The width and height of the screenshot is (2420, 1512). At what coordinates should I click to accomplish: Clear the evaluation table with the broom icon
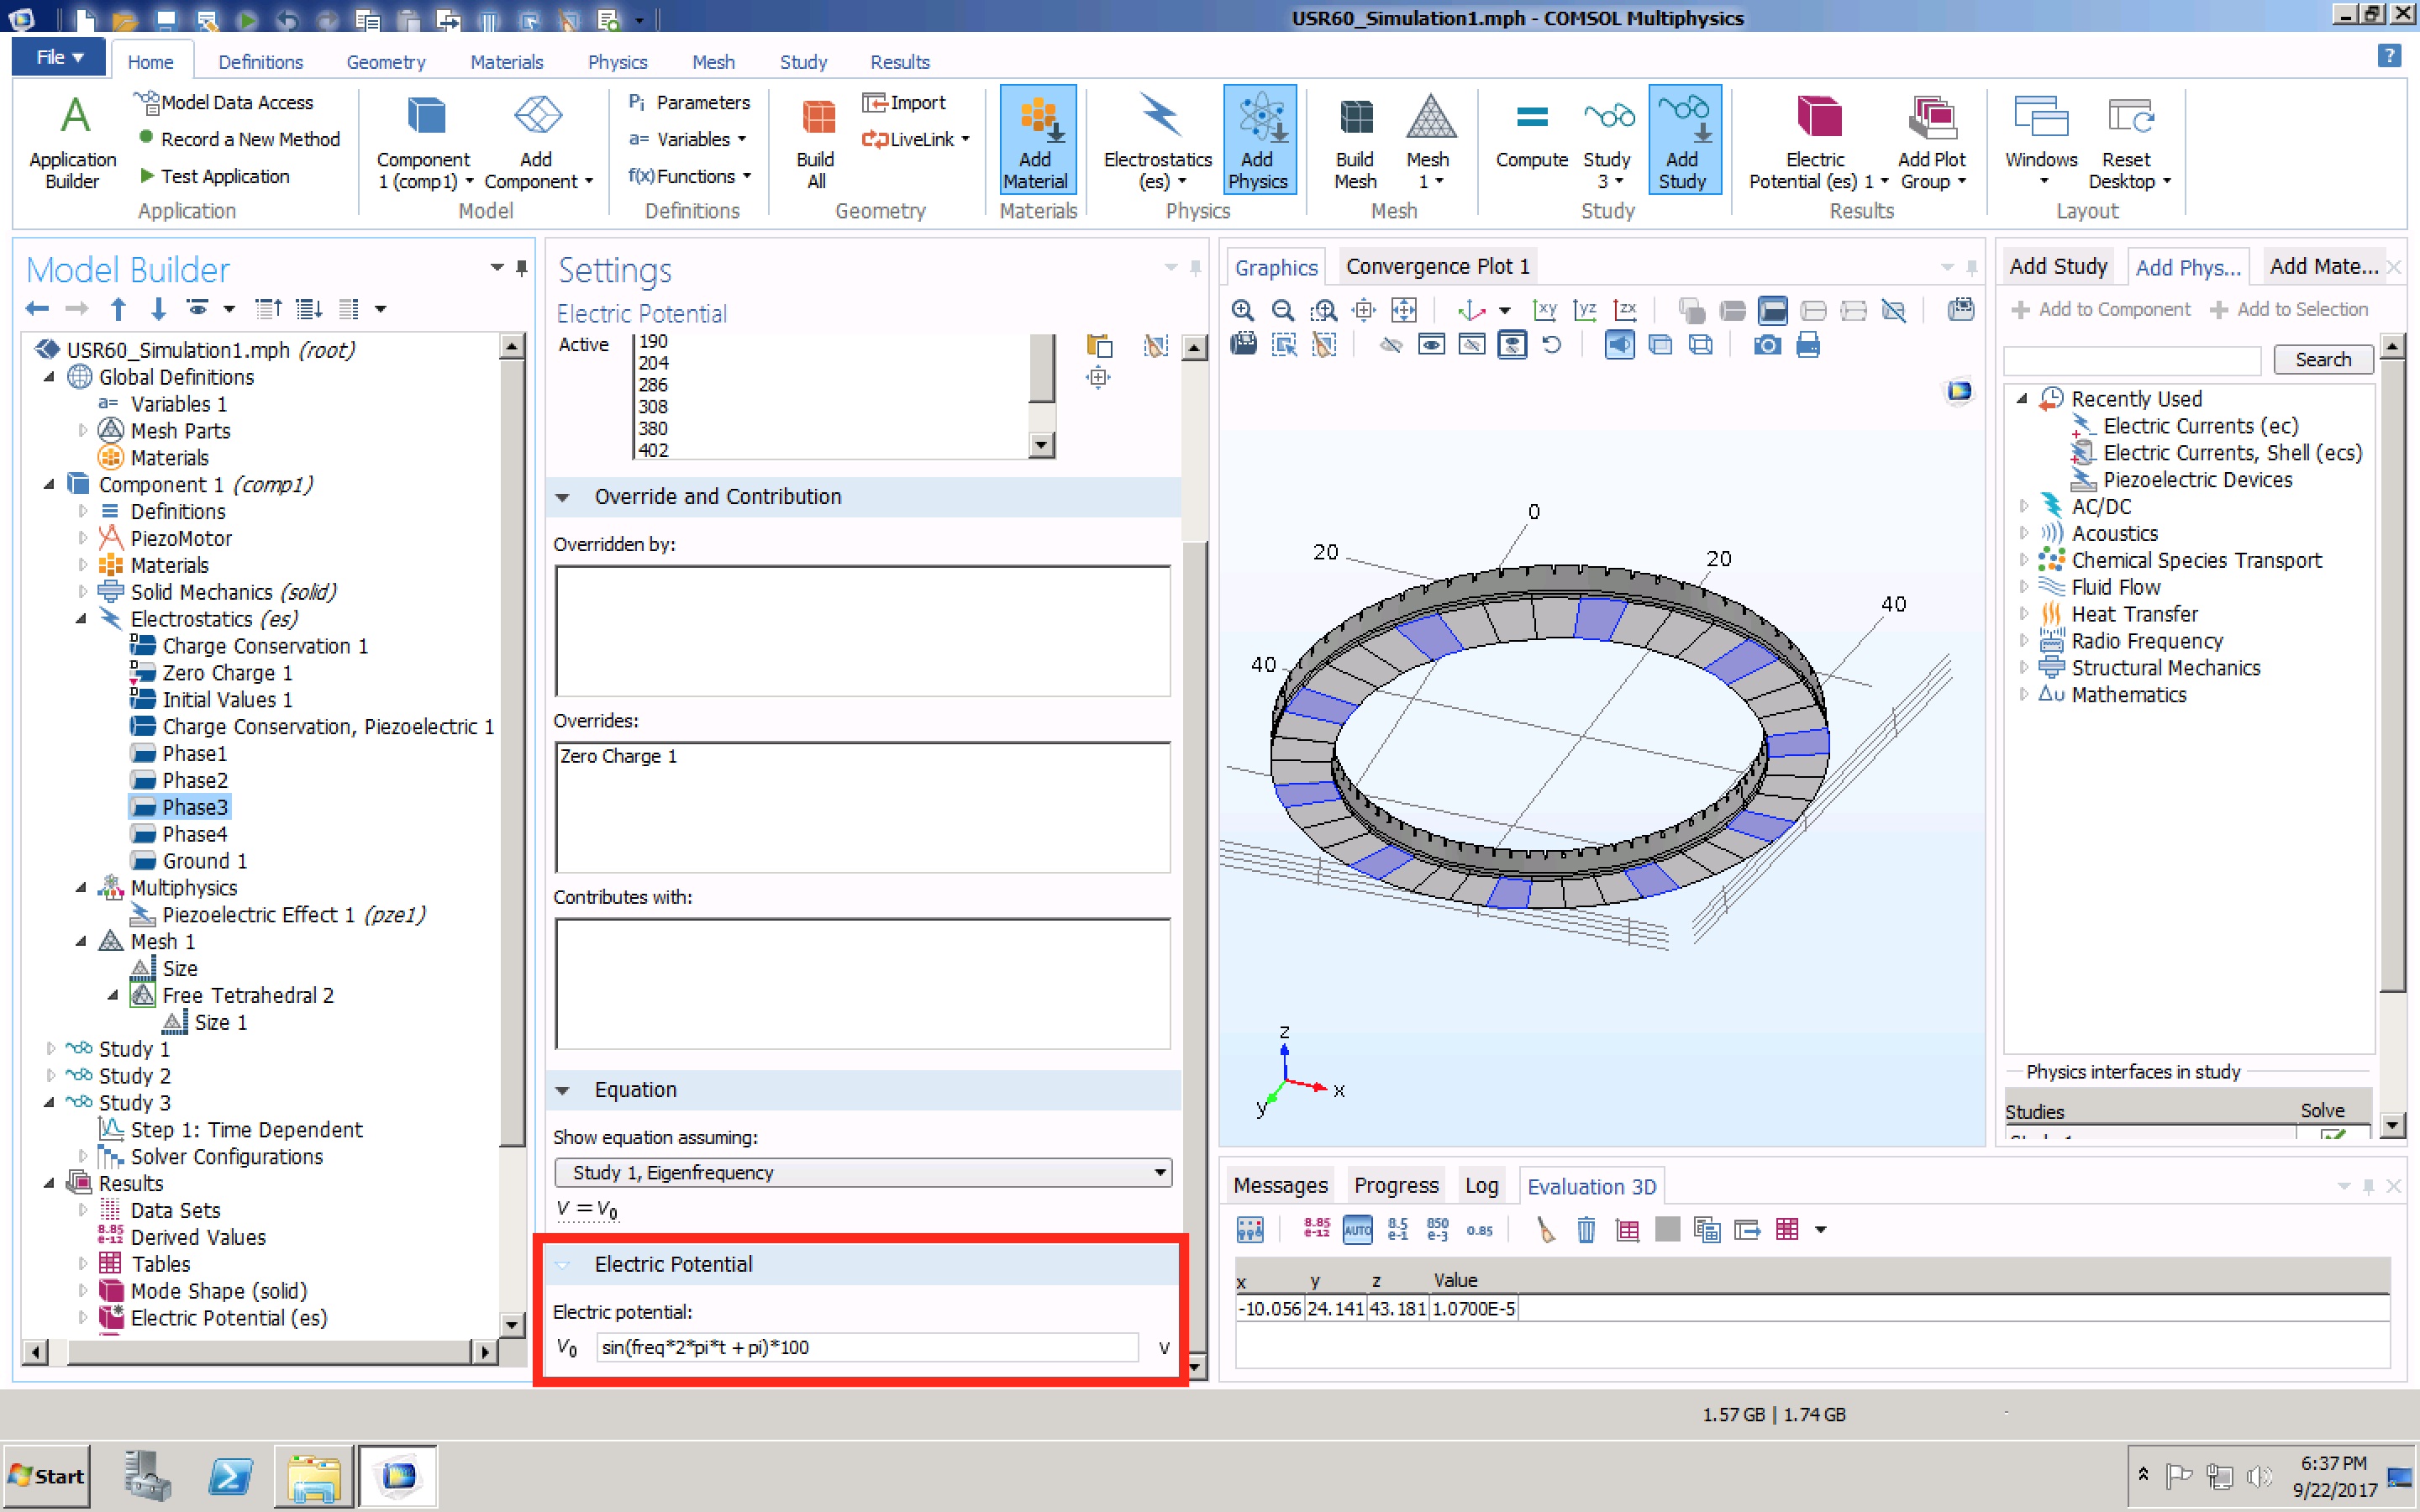(1546, 1230)
